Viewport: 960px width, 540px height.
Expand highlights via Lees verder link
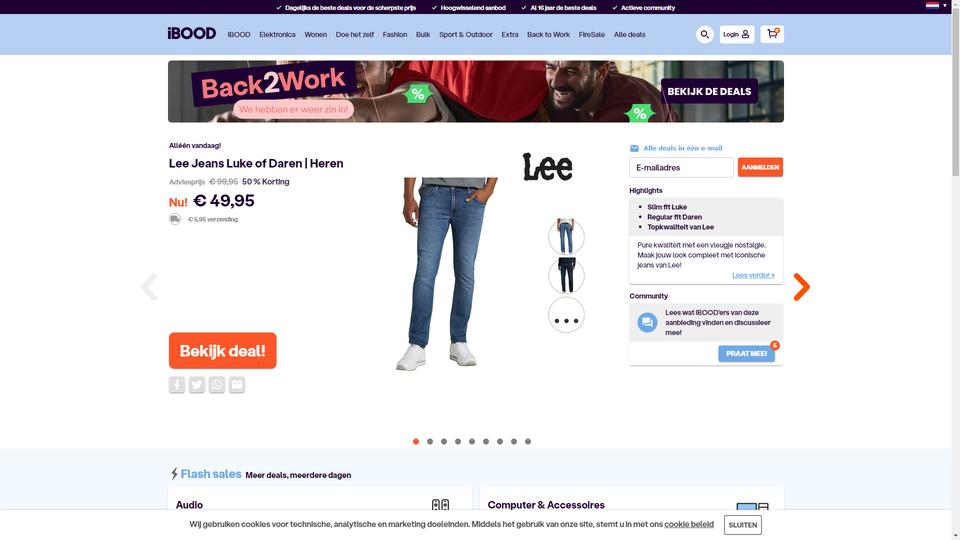tap(753, 275)
